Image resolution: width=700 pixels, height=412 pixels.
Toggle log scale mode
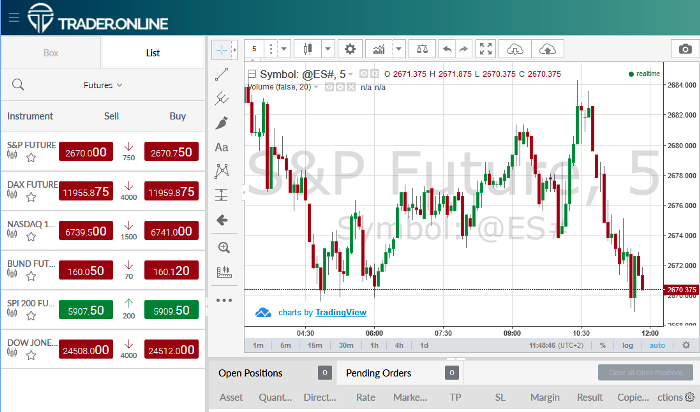click(x=628, y=345)
